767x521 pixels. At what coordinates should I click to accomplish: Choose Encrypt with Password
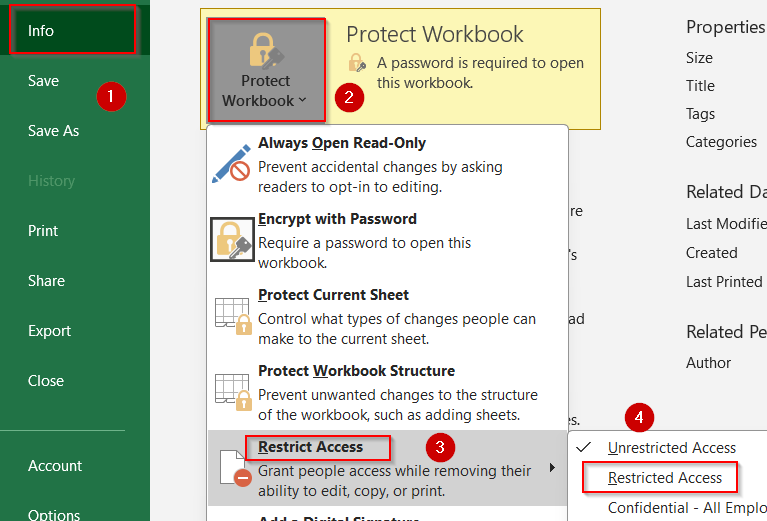coord(386,240)
